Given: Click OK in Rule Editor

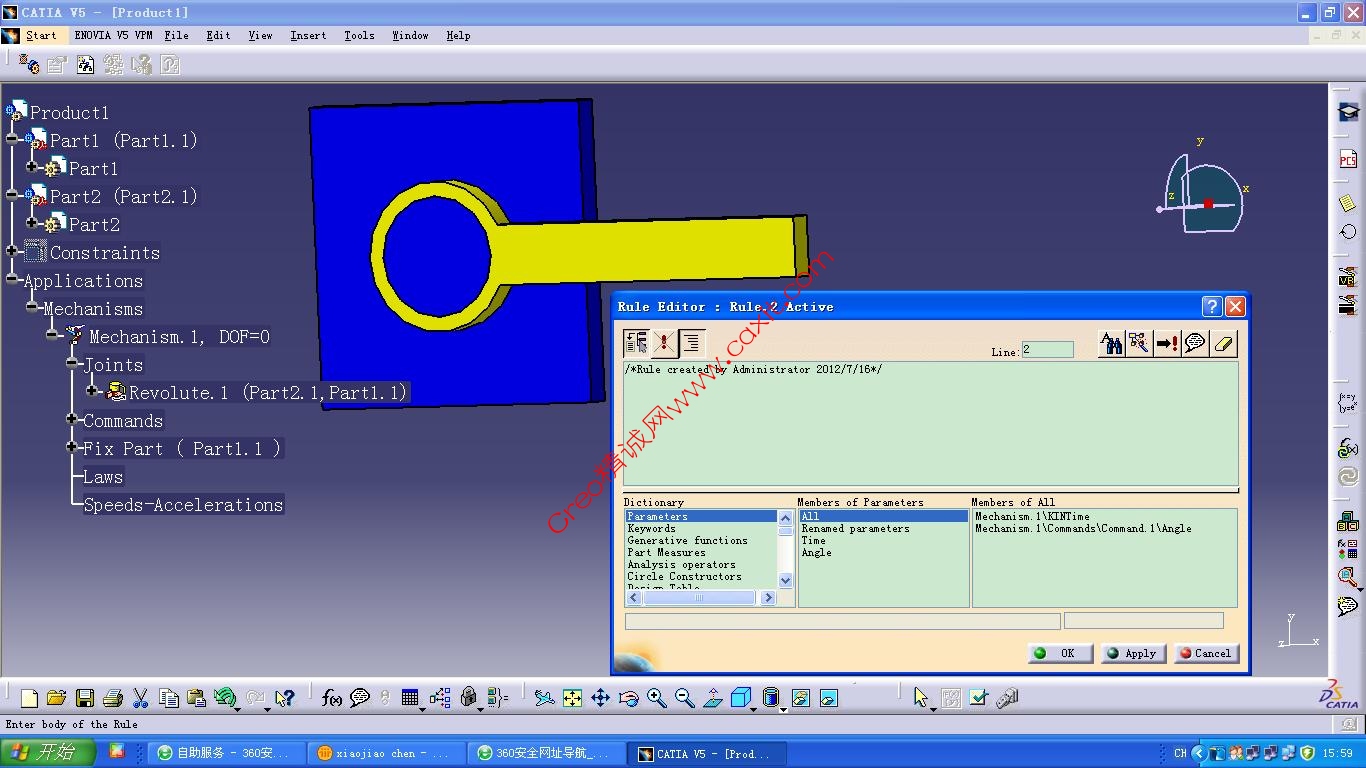Looking at the screenshot, I should (x=1060, y=653).
